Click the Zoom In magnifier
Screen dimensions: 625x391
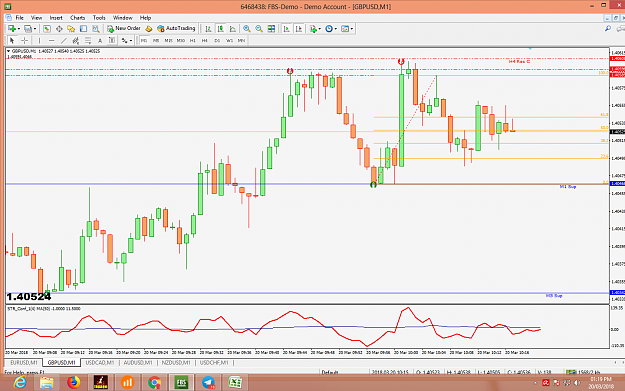[247, 29]
